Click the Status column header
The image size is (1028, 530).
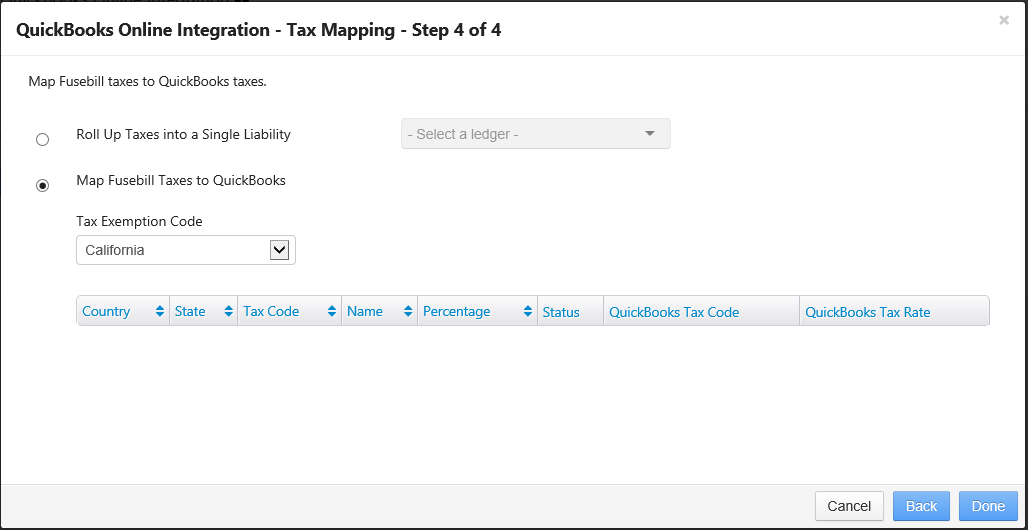[x=570, y=312]
